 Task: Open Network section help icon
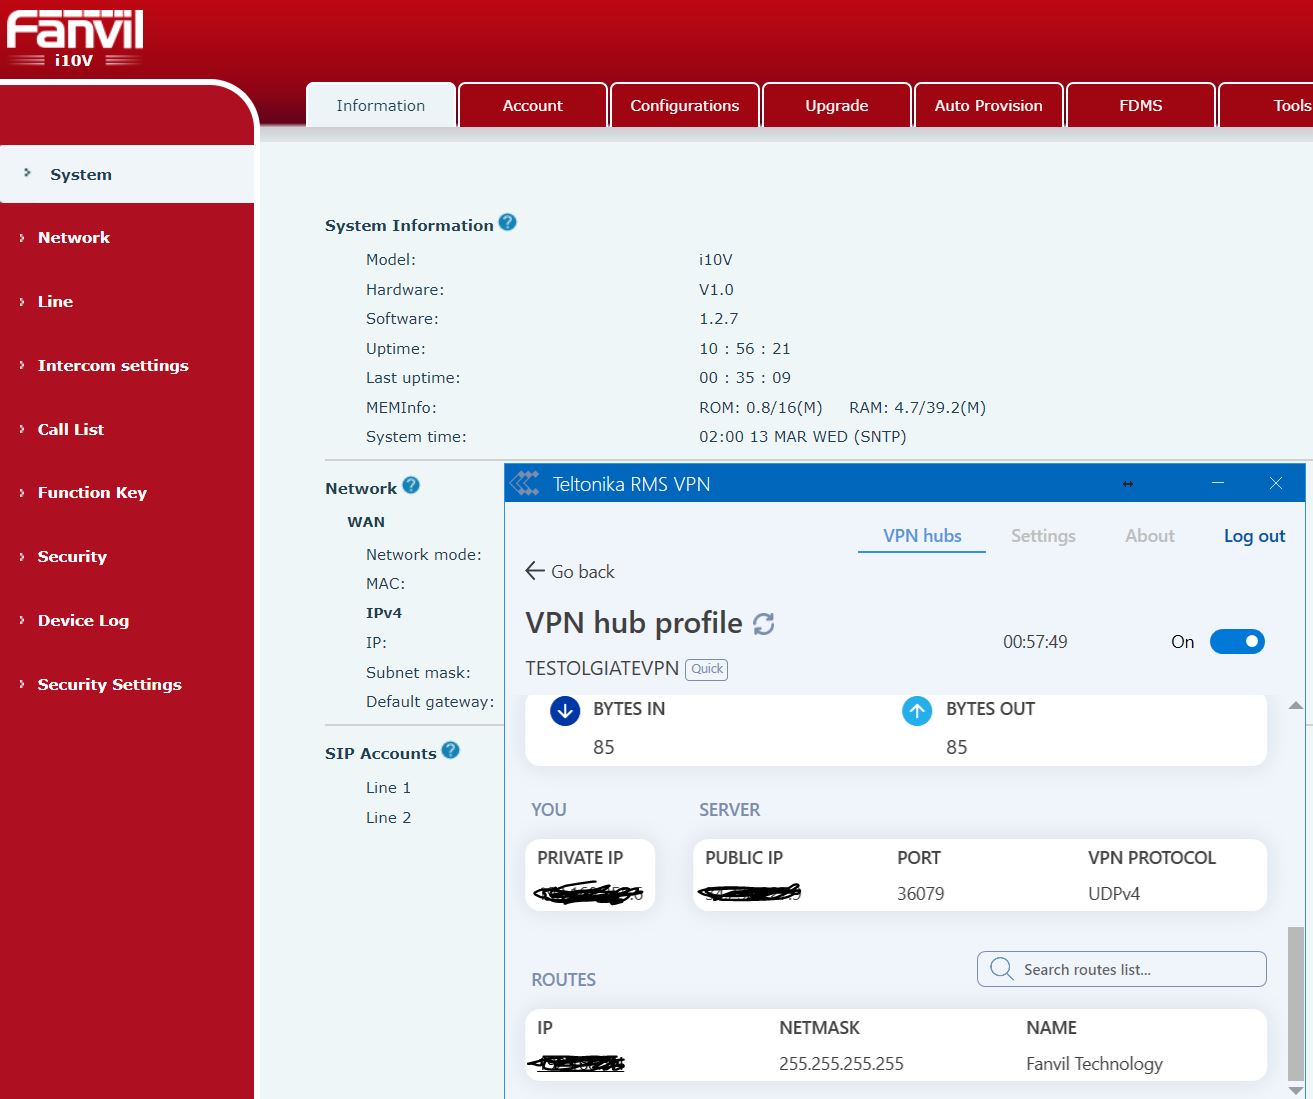[x=411, y=486]
